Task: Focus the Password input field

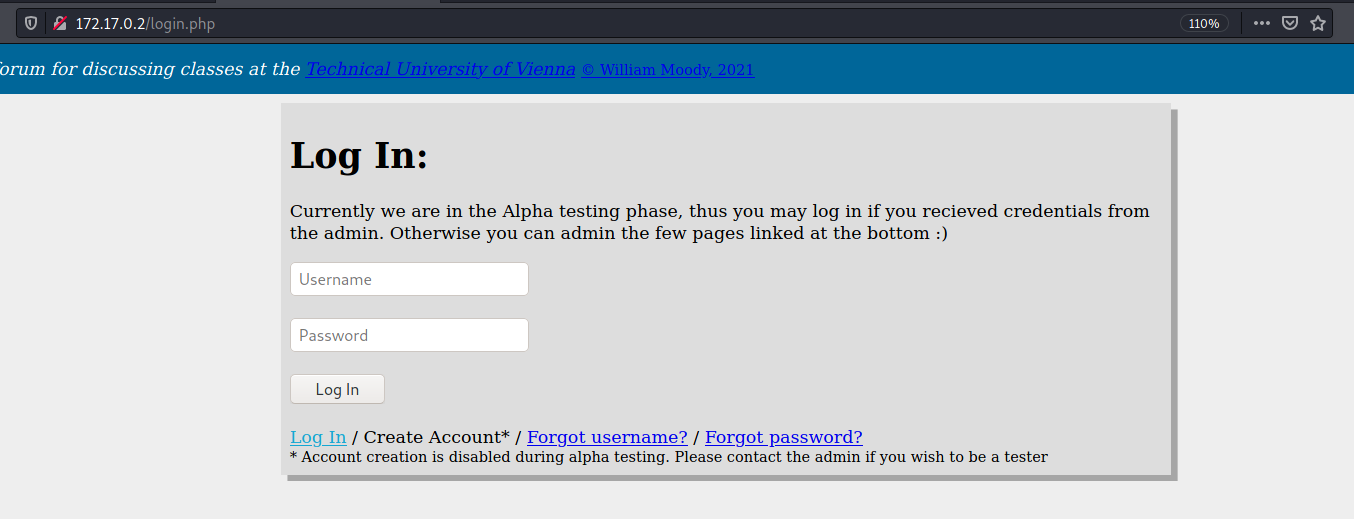Action: [409, 335]
